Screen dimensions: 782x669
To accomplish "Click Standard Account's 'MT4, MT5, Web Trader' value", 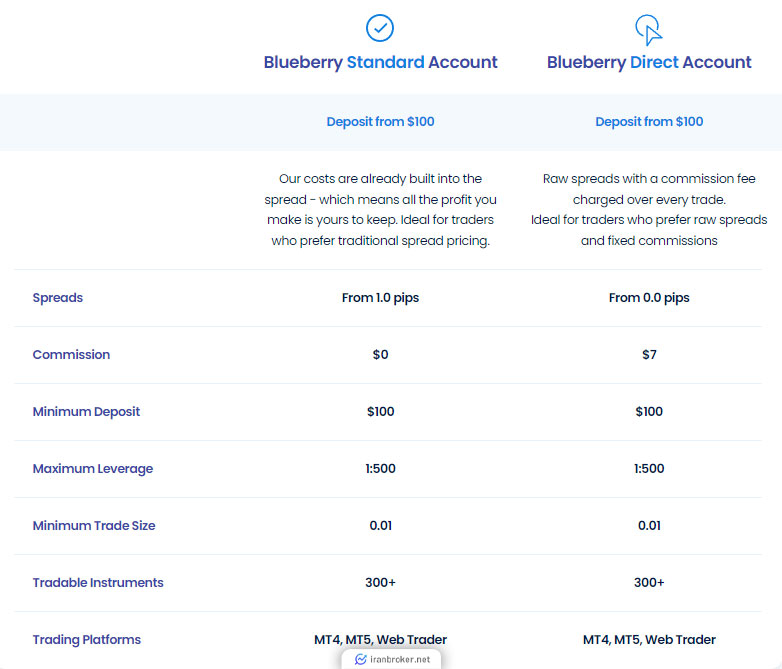I will (x=381, y=640).
